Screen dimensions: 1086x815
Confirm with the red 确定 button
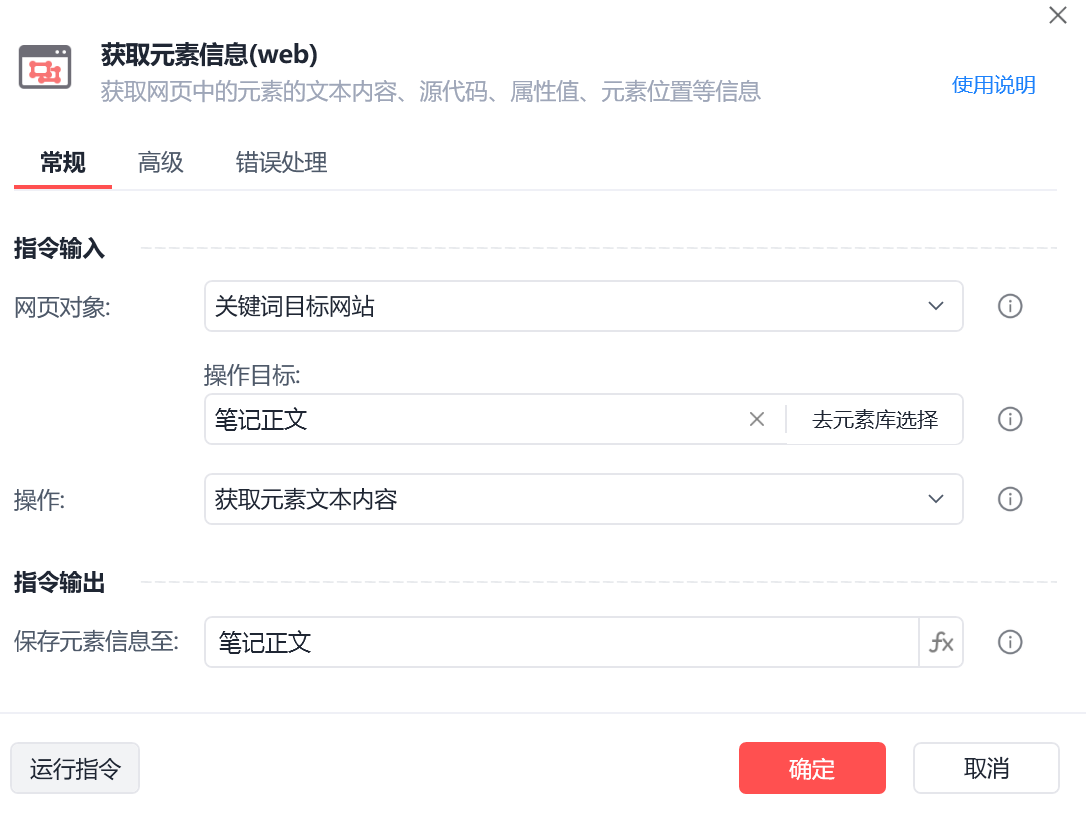[812, 768]
